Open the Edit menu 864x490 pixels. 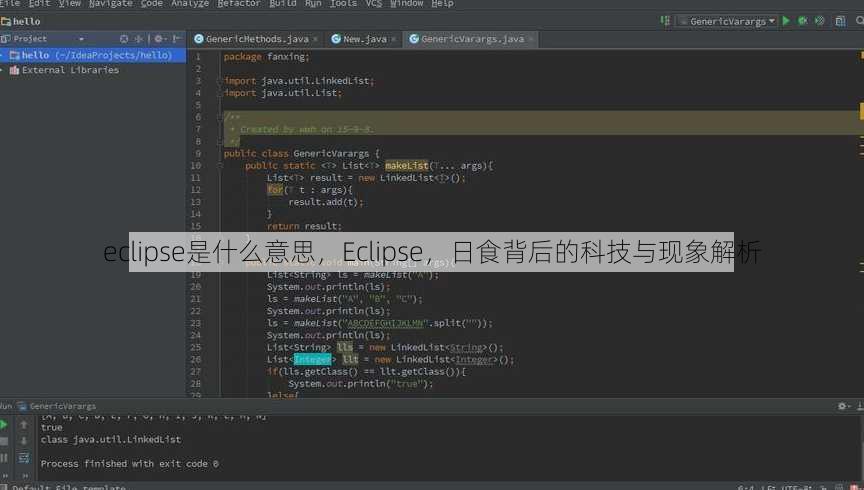(x=39, y=4)
